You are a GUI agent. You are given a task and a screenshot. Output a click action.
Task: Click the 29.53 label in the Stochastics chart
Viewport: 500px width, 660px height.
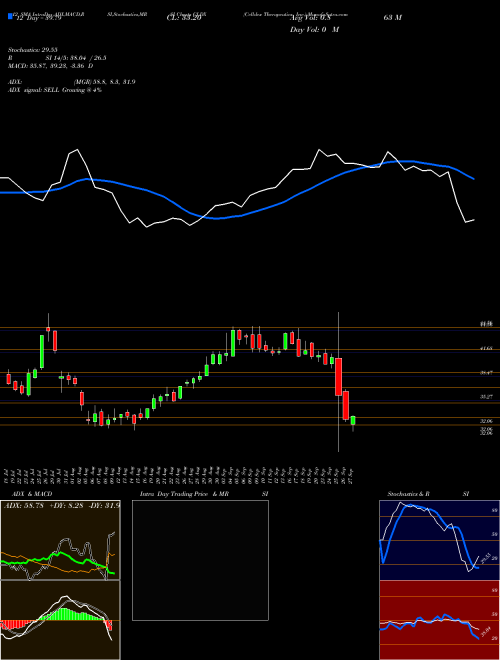pyautogui.click(x=485, y=558)
